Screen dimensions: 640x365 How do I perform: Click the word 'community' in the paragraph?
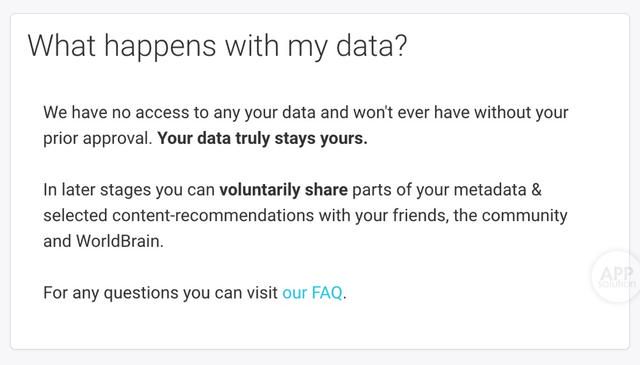524,215
